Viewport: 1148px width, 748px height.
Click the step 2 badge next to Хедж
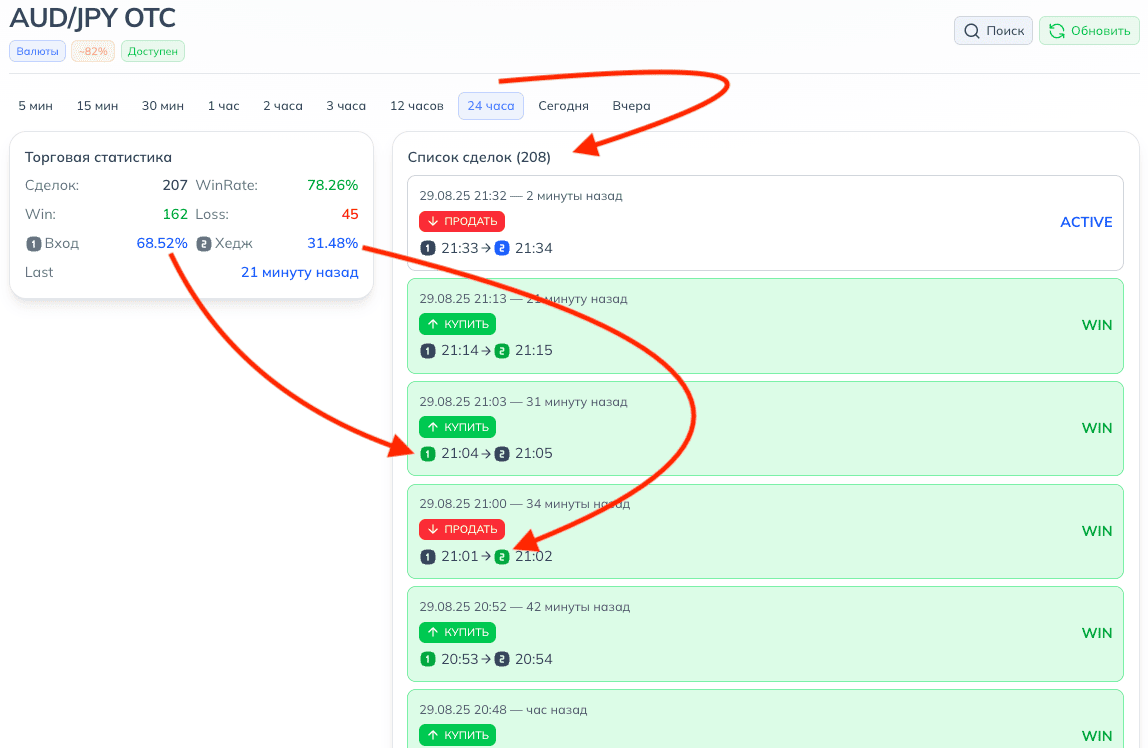204,243
